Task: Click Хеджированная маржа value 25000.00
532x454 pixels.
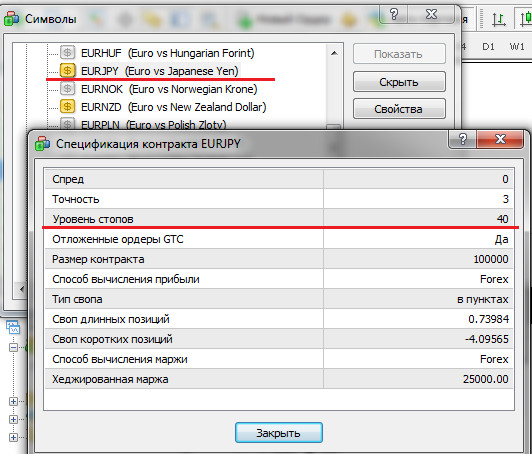Action: coord(486,379)
